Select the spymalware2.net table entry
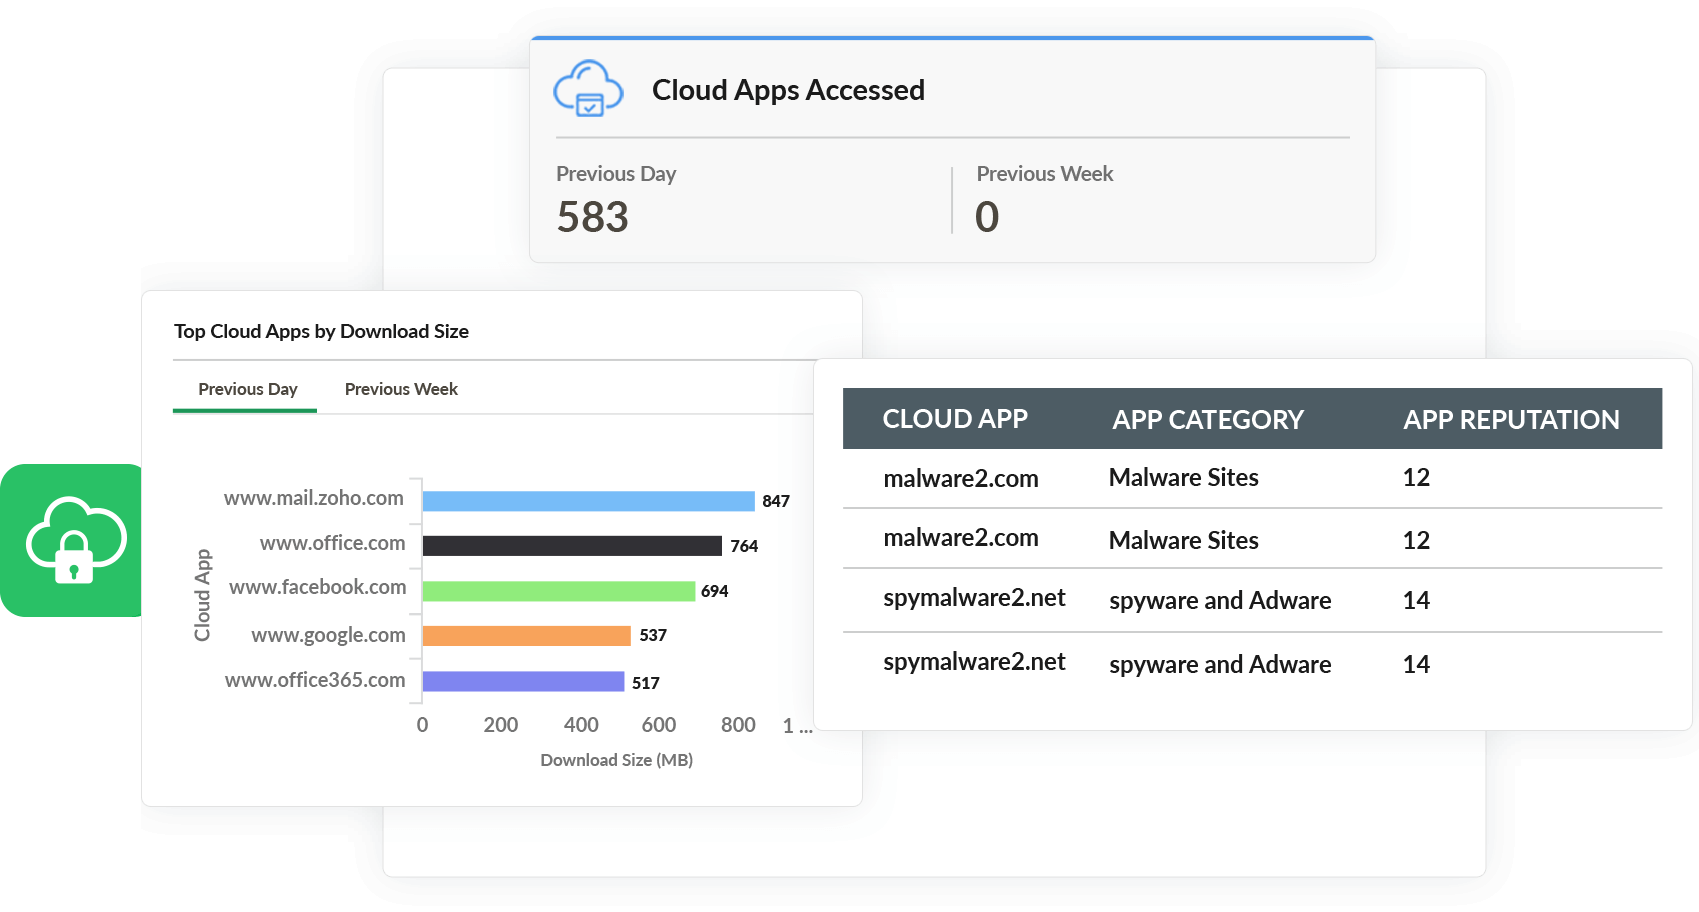 click(974, 600)
